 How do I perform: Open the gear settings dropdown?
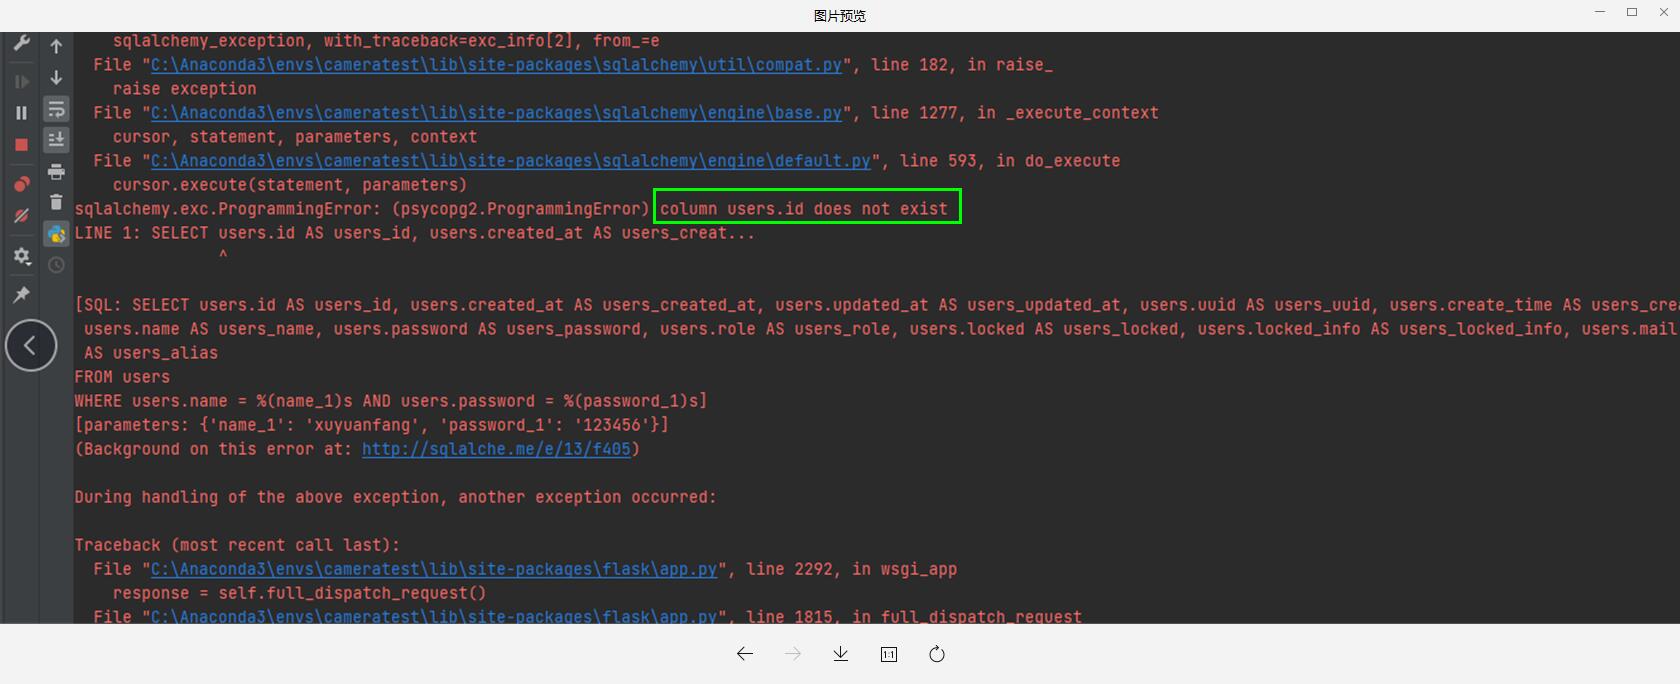coord(21,257)
